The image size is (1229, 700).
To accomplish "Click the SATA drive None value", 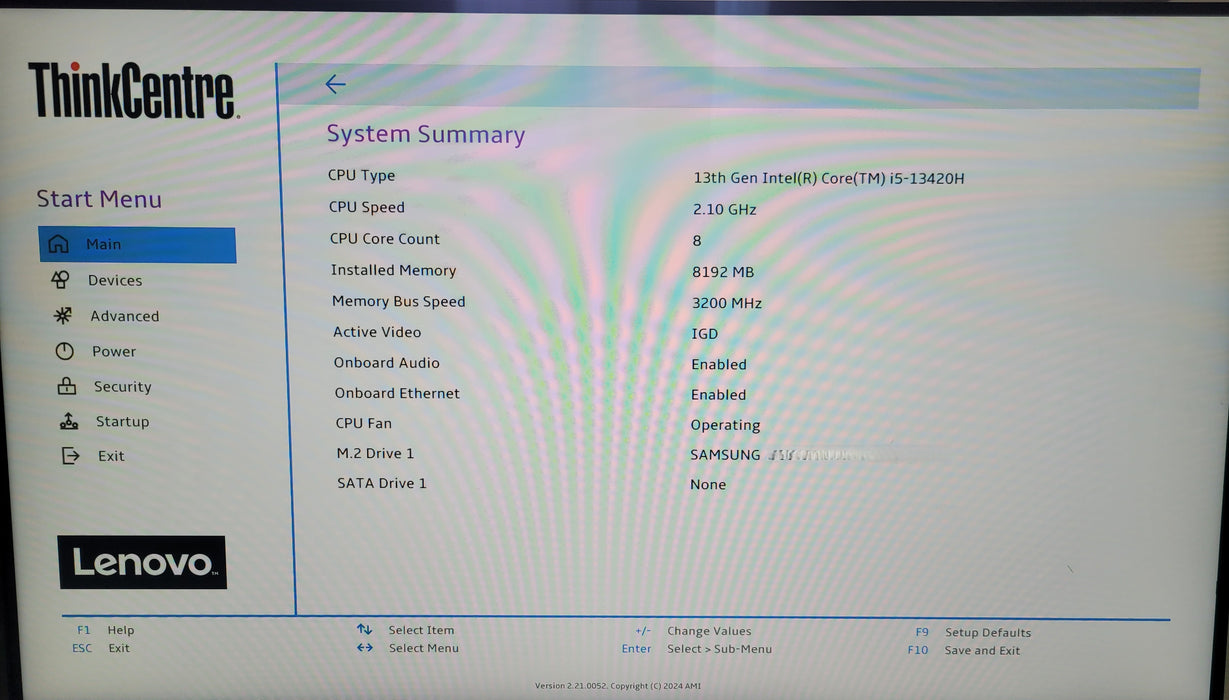I will [708, 485].
